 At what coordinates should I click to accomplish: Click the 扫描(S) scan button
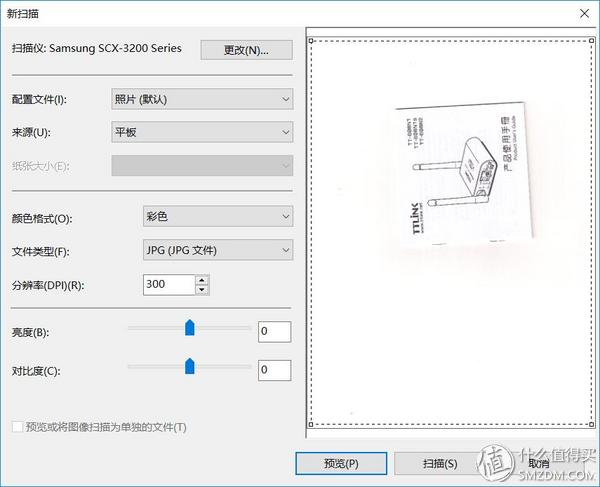pos(440,464)
